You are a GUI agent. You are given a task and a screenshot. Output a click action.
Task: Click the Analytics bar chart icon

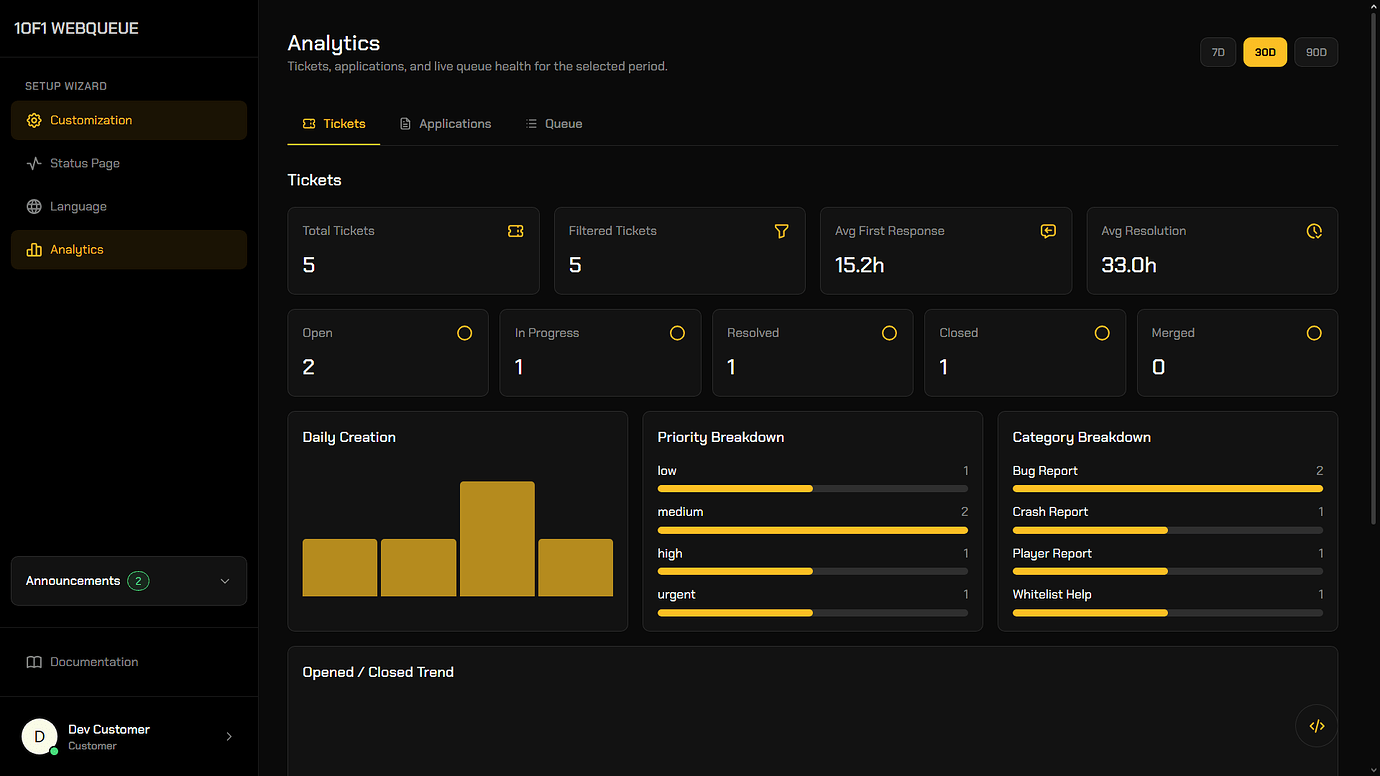tap(34, 250)
